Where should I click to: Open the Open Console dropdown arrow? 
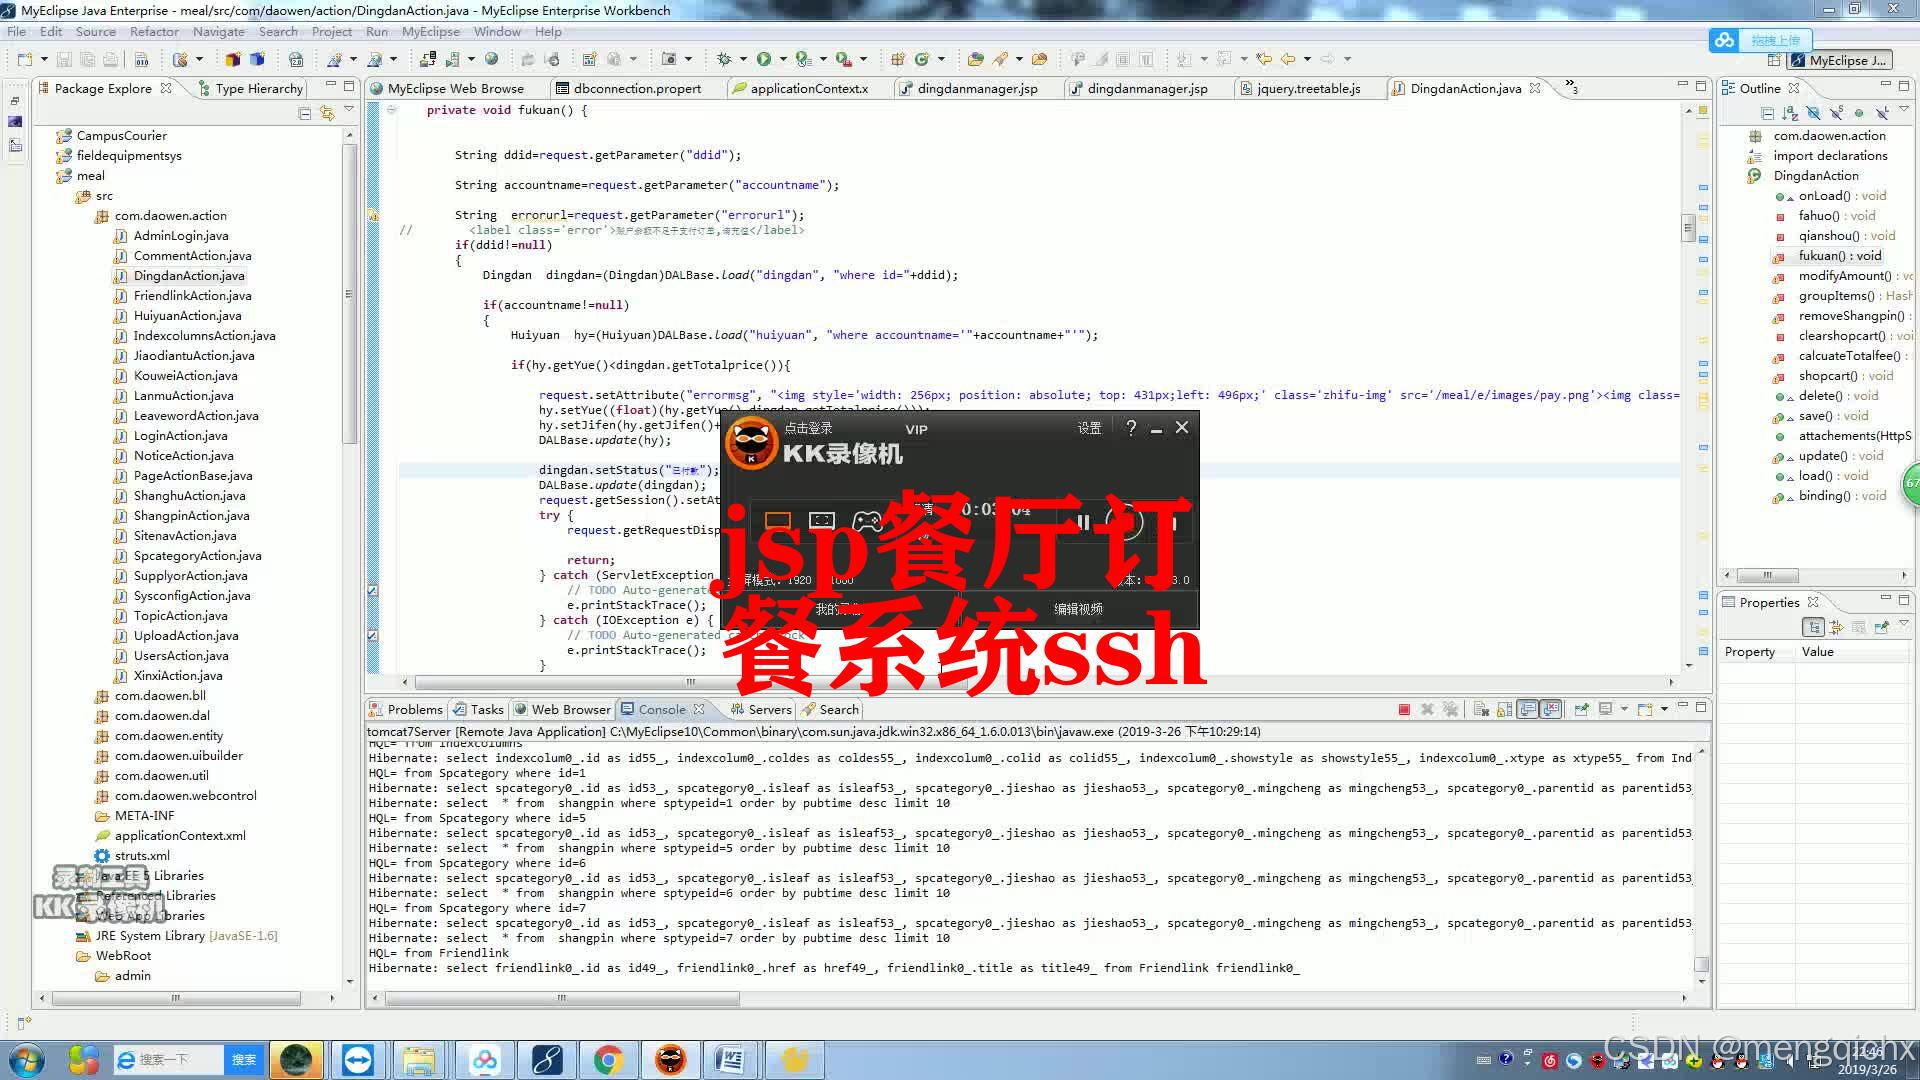click(1664, 709)
